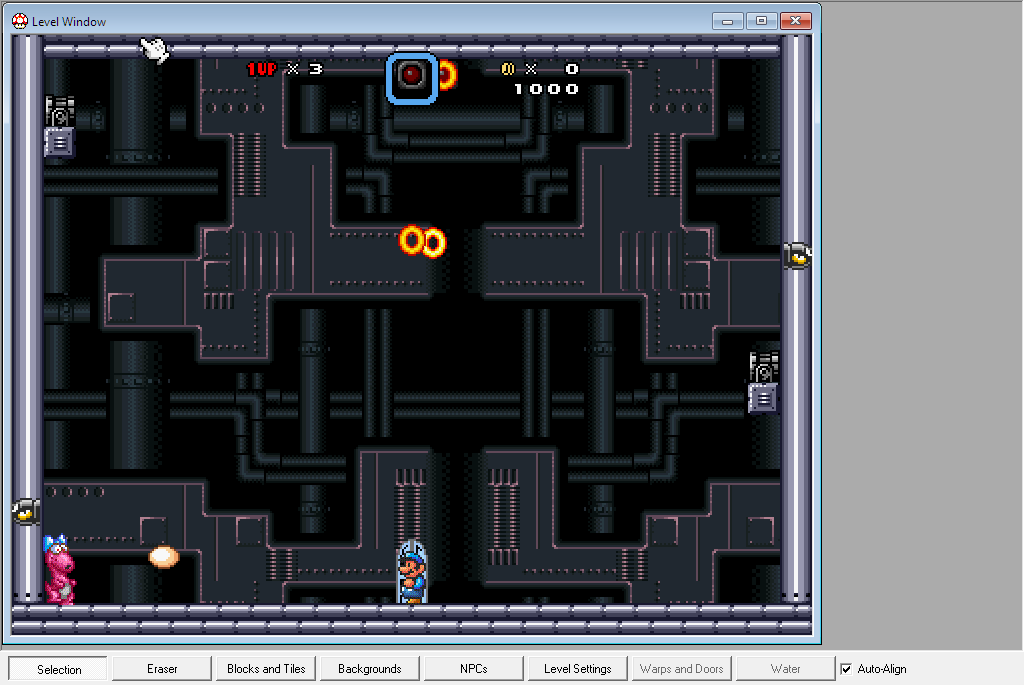Select the Mario player start sprite
The height and width of the screenshot is (685, 1024).
click(x=412, y=572)
